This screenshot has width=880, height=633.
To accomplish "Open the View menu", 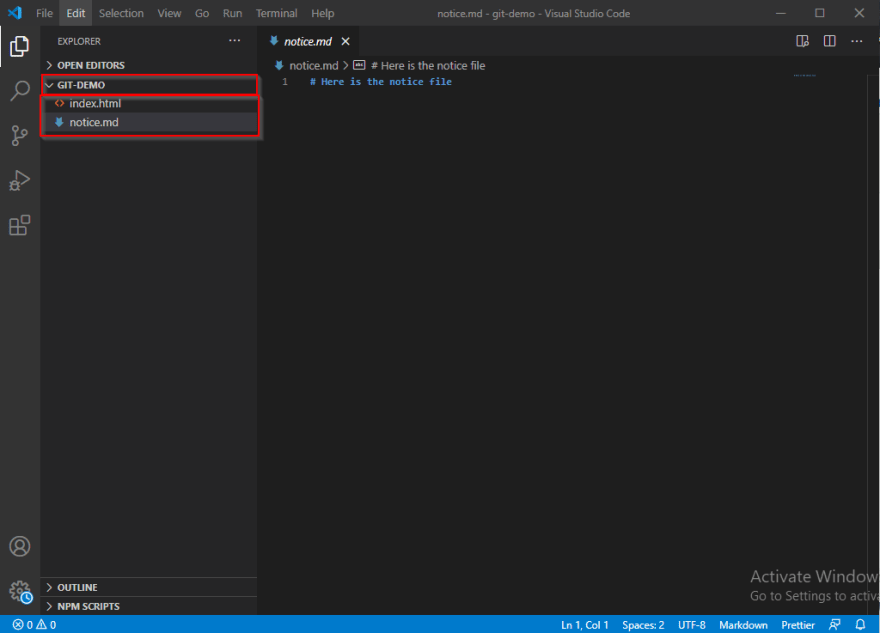I will point(169,13).
